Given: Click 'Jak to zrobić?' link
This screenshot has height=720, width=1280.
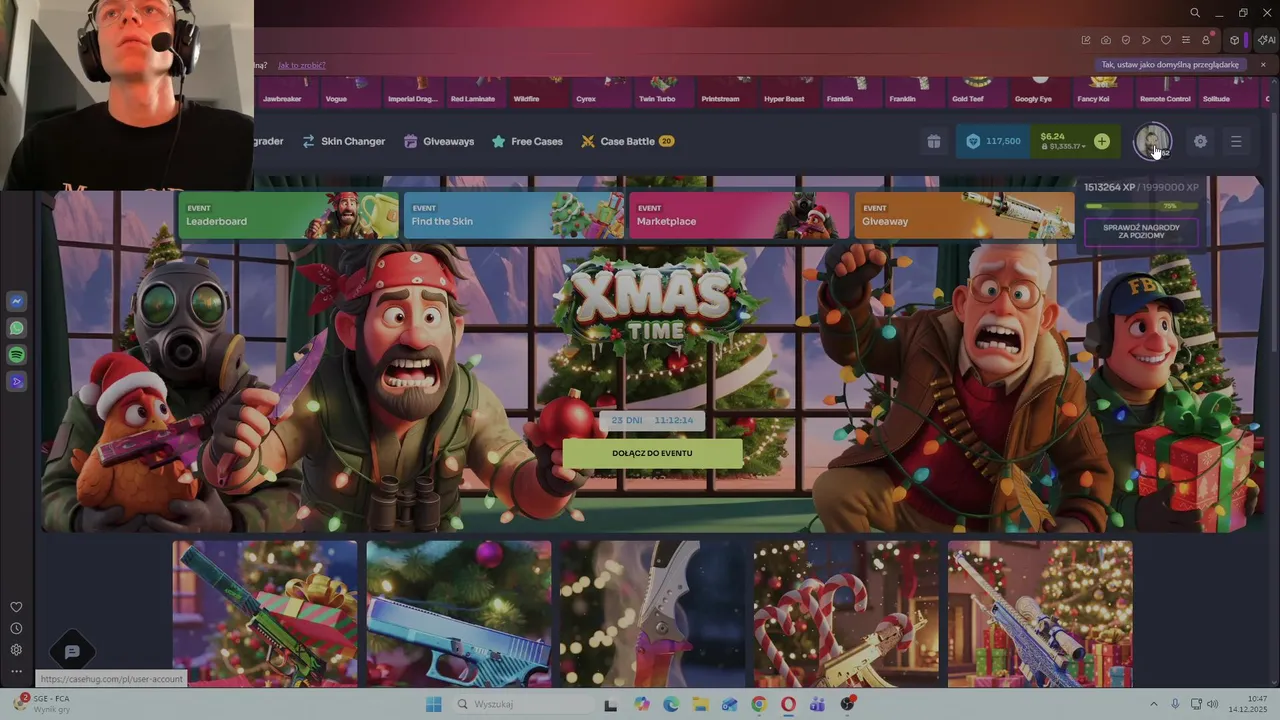Looking at the screenshot, I should (x=301, y=65).
